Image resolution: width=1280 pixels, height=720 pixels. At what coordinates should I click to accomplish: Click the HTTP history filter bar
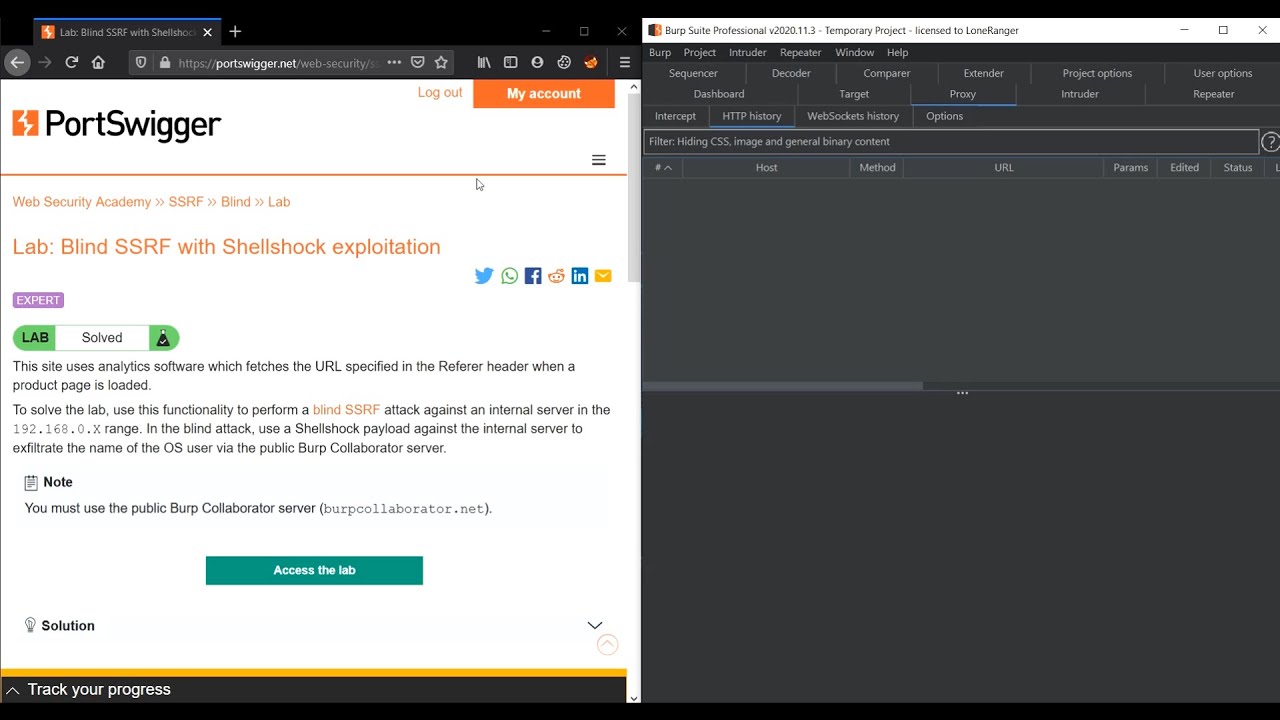pyautogui.click(x=951, y=142)
